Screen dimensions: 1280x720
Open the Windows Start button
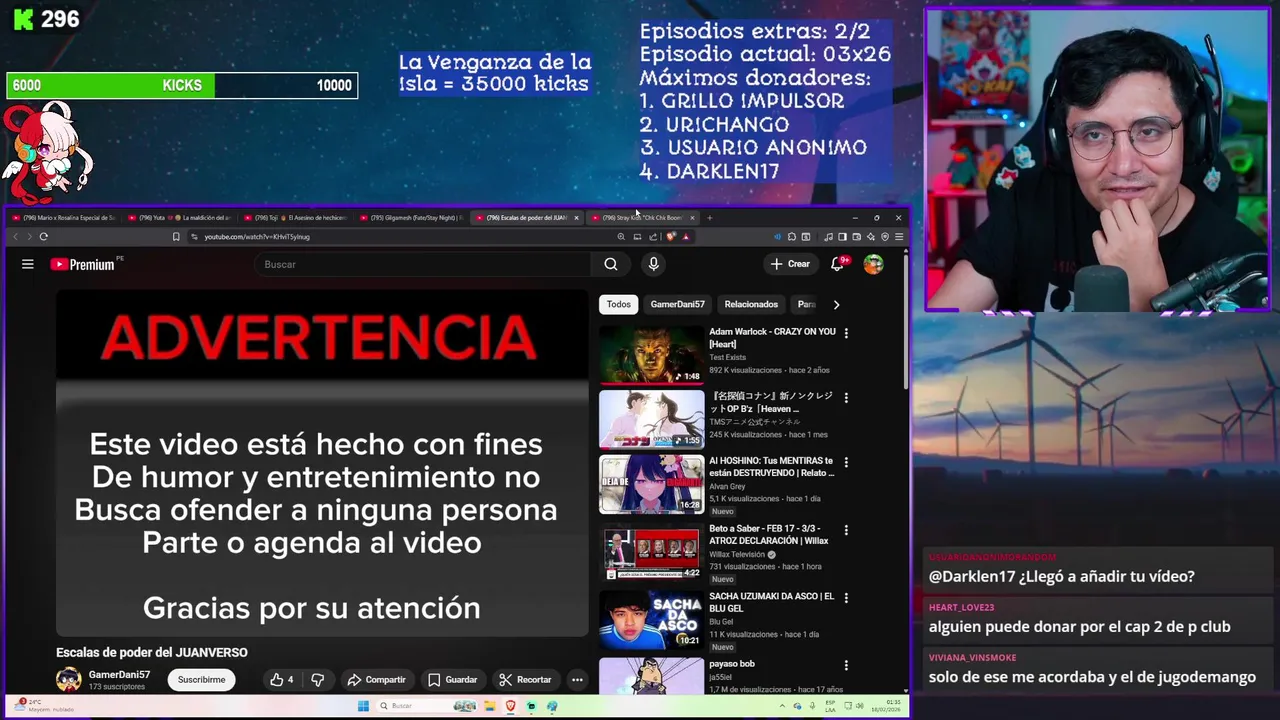[363, 706]
